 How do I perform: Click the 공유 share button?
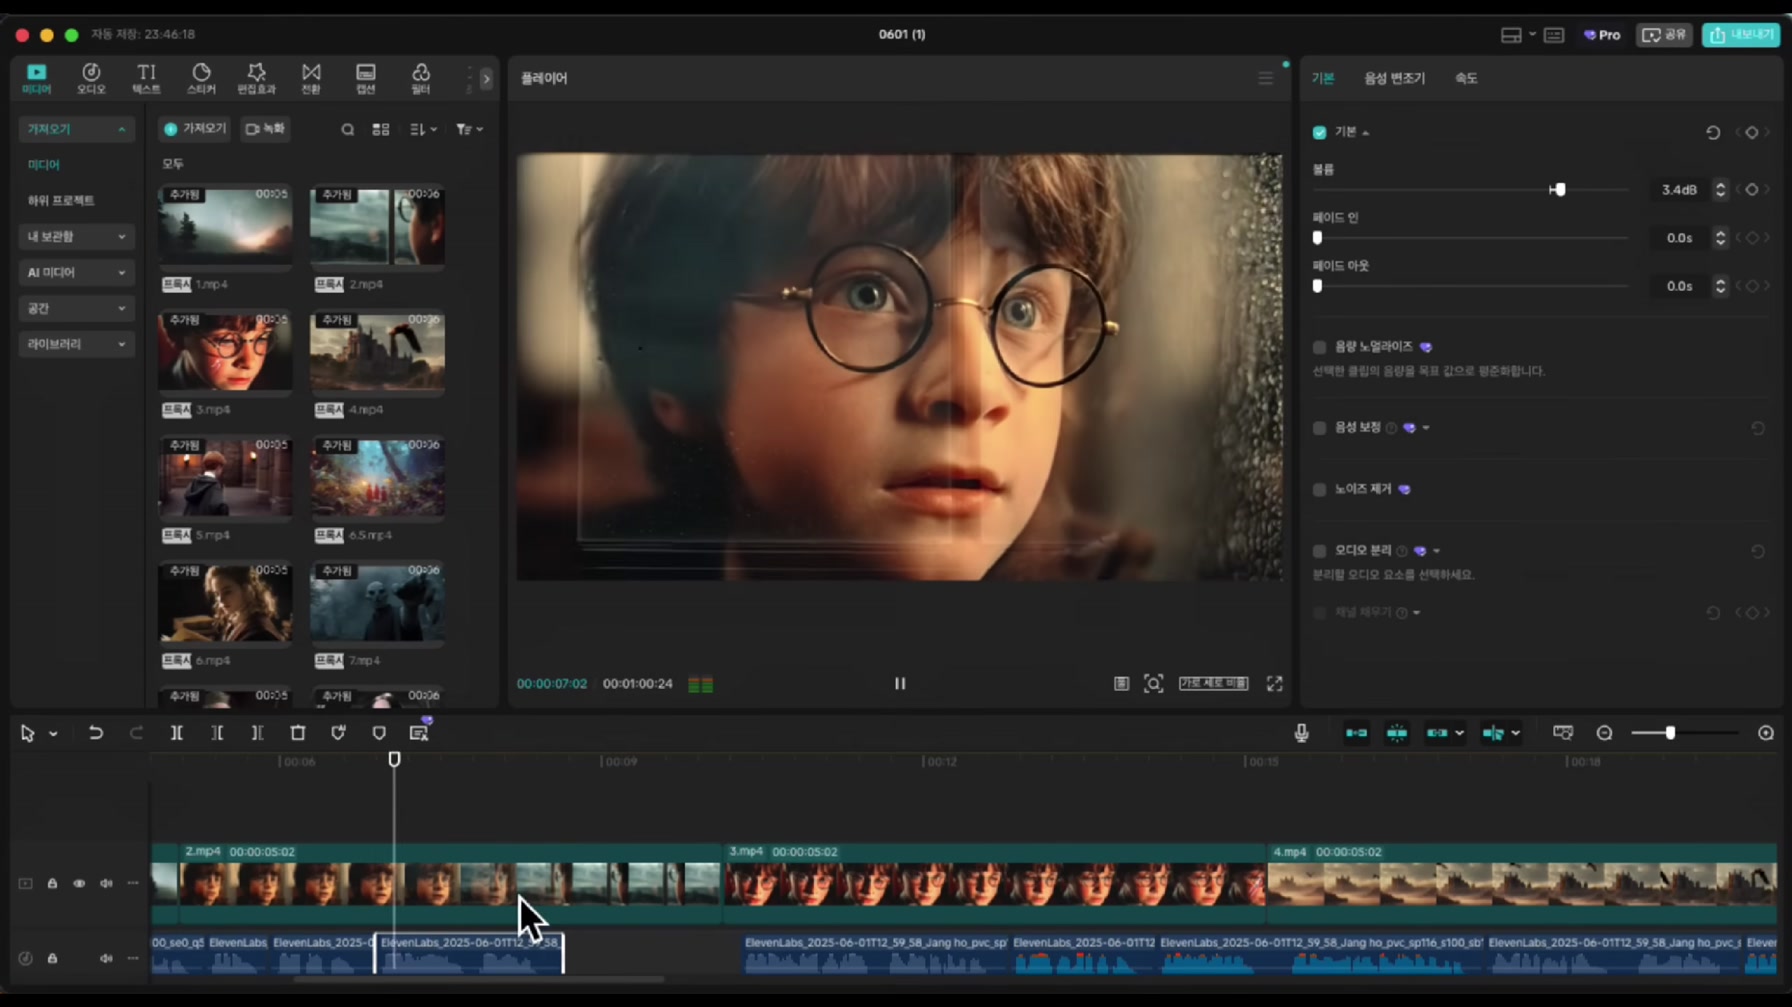pos(1664,35)
